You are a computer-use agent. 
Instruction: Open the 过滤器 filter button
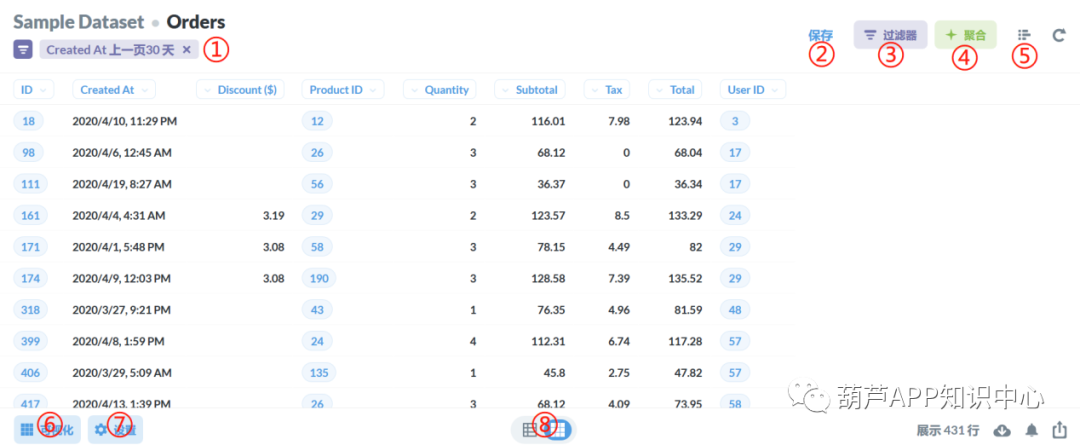pos(891,34)
